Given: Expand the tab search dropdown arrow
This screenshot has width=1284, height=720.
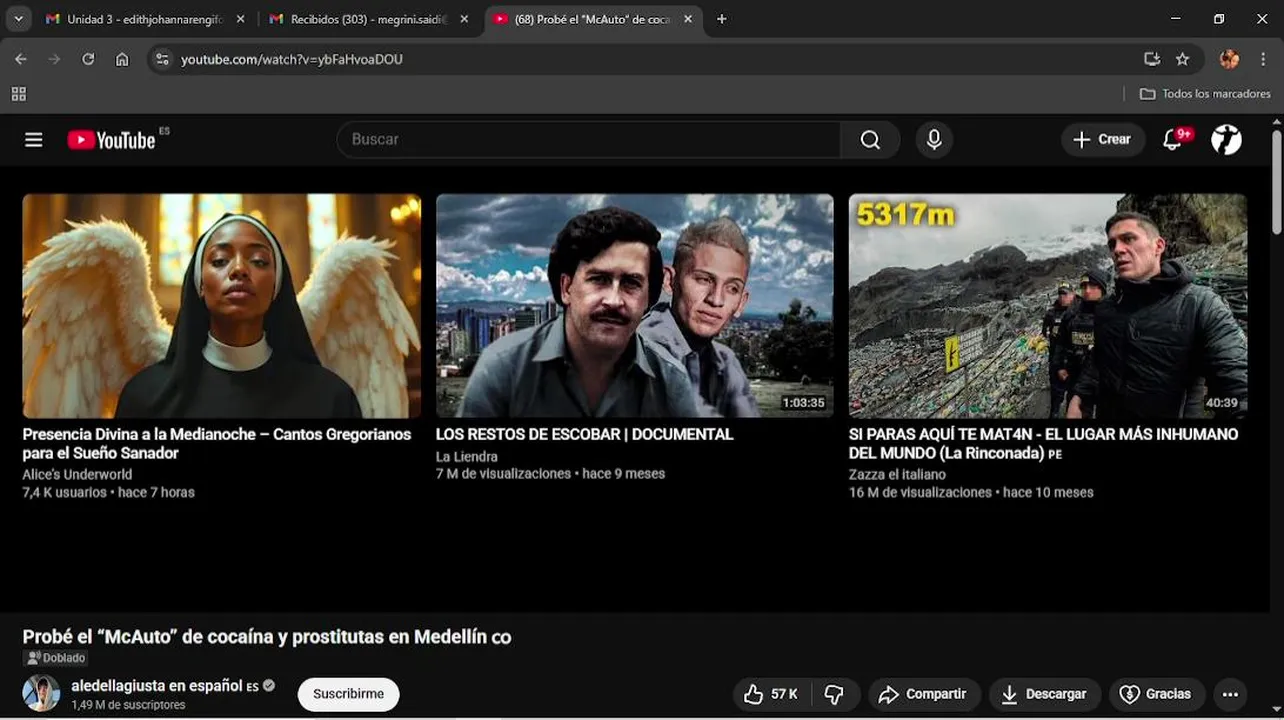Looking at the screenshot, I should 18,19.
